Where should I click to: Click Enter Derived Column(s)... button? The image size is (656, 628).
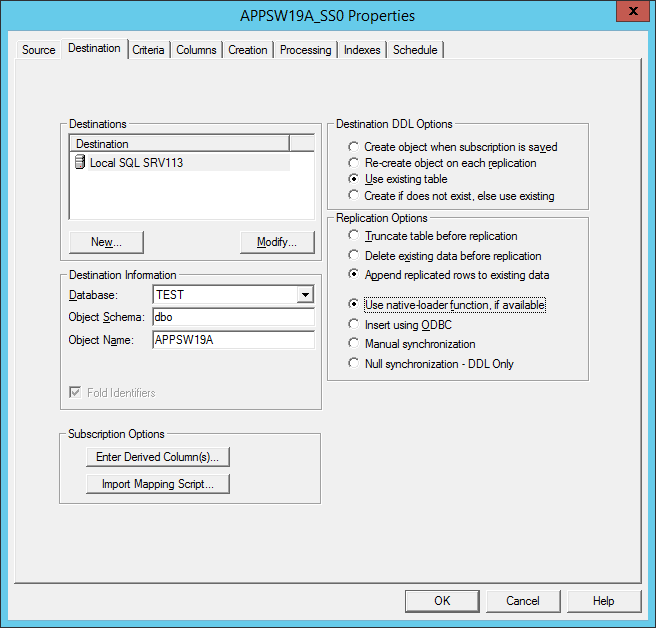(158, 457)
